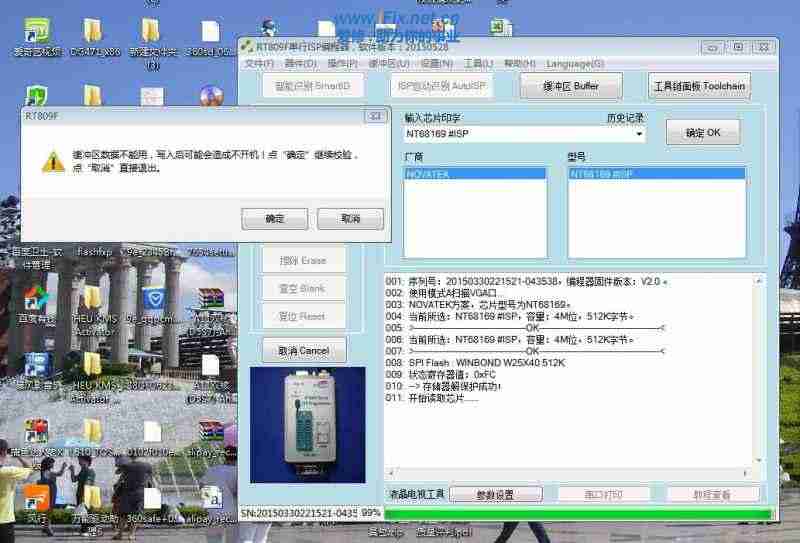Click the RT809F programmer device photo
Viewport: 800px width, 543px height.
[x=308, y=425]
